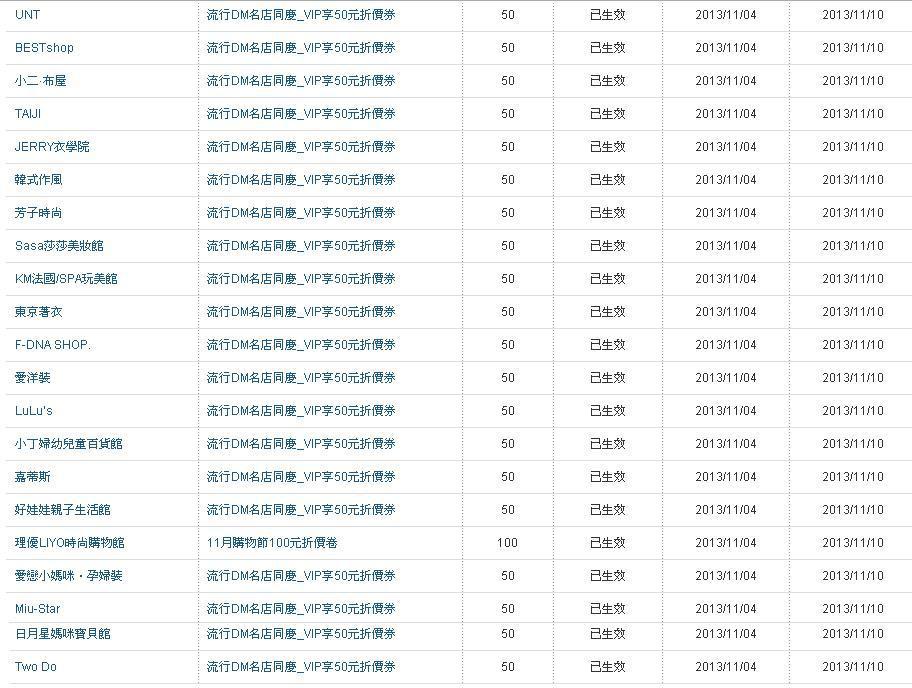Select the 2013/11/04 start date in 芳子時尚 row
The height and width of the screenshot is (688, 912).
(x=726, y=213)
